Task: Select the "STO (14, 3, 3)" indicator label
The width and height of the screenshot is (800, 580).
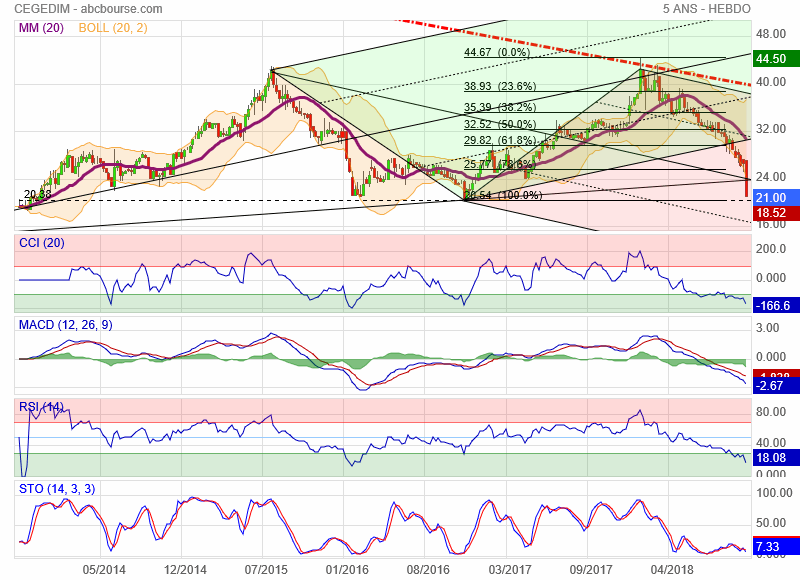Action: click(57, 489)
